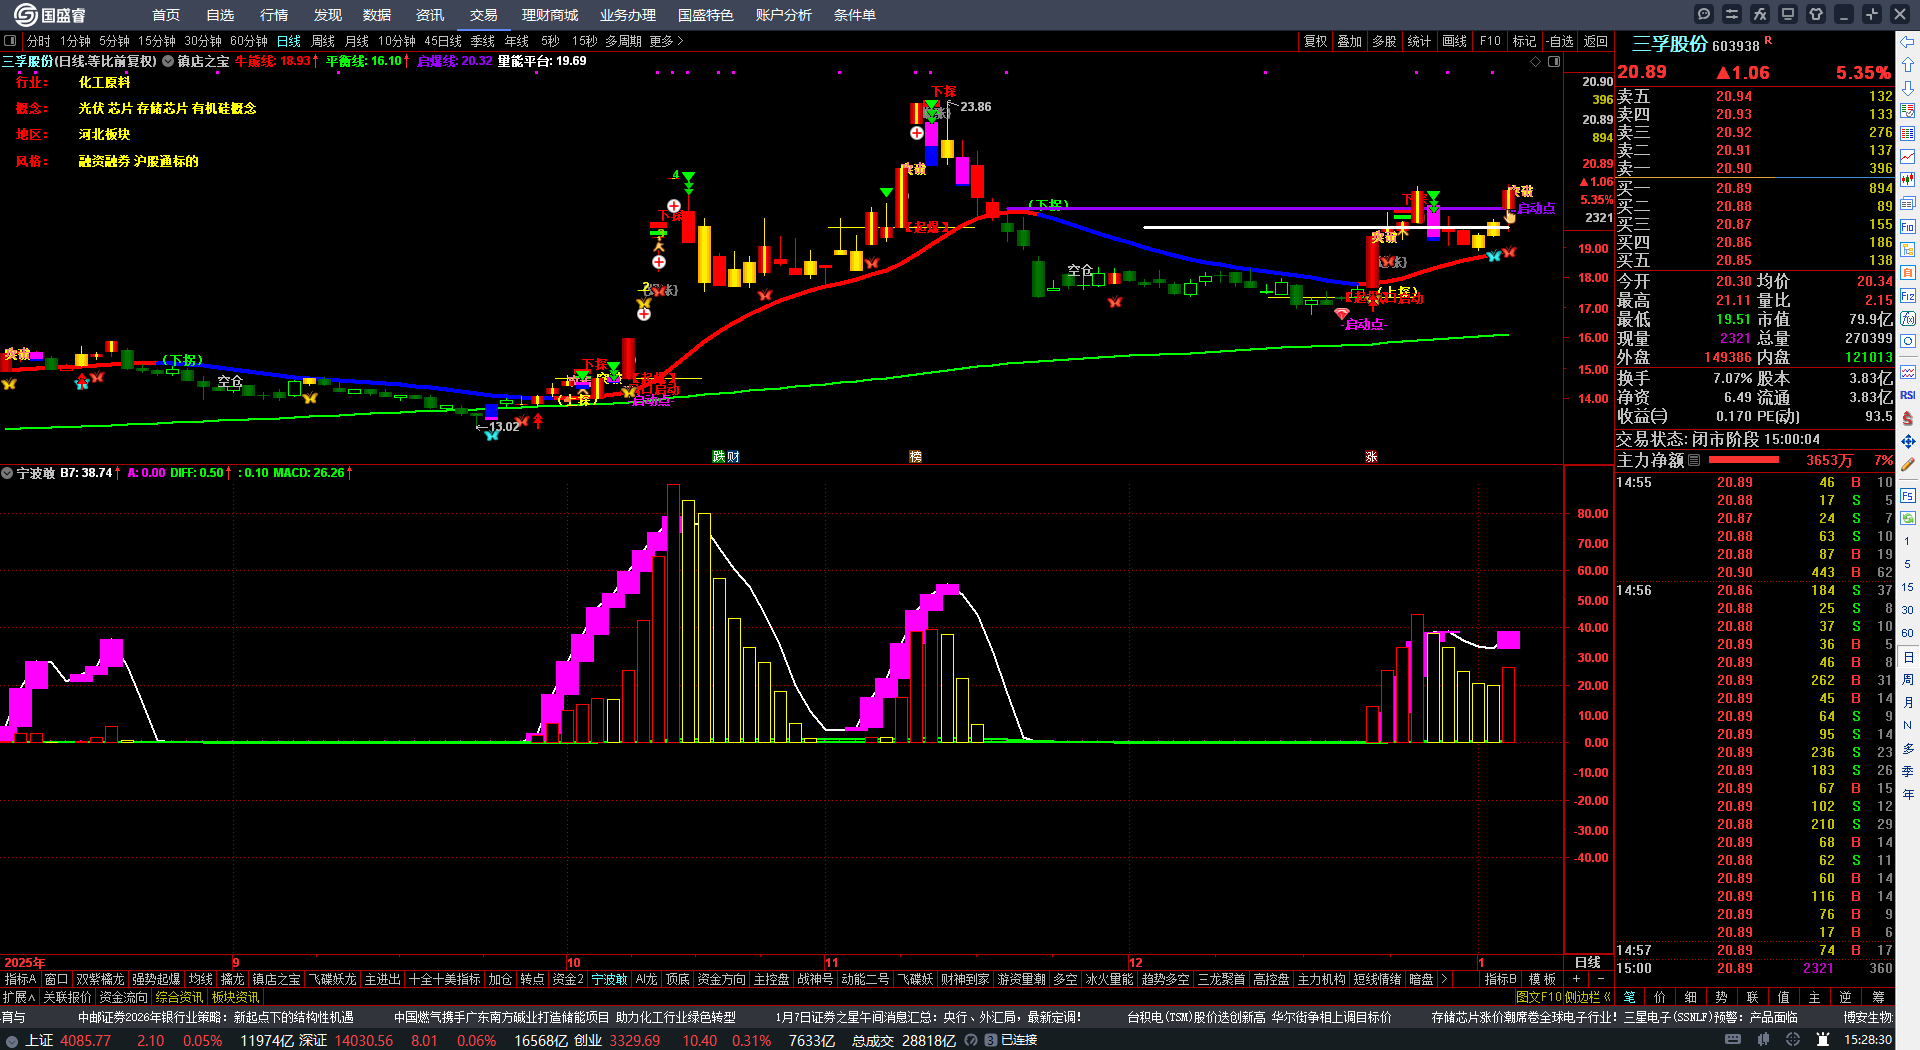The height and width of the screenshot is (1050, 1920).
Task: Toggle the 画线 drawing line mode
Action: tap(1454, 41)
